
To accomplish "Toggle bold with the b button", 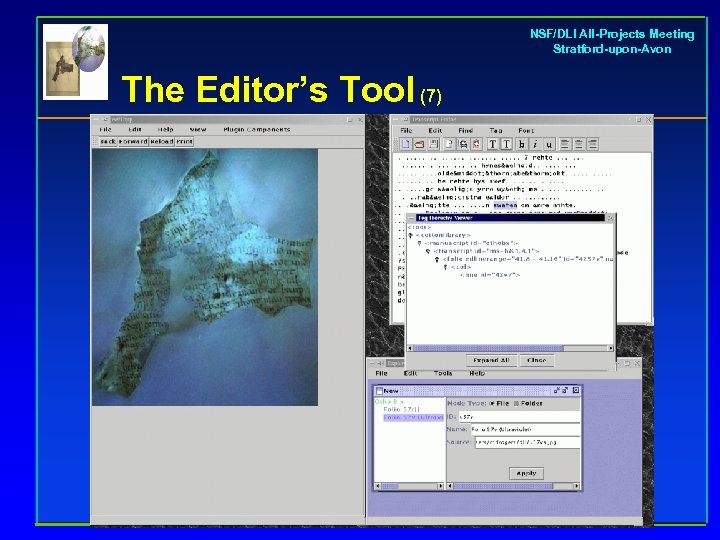I will pos(522,144).
